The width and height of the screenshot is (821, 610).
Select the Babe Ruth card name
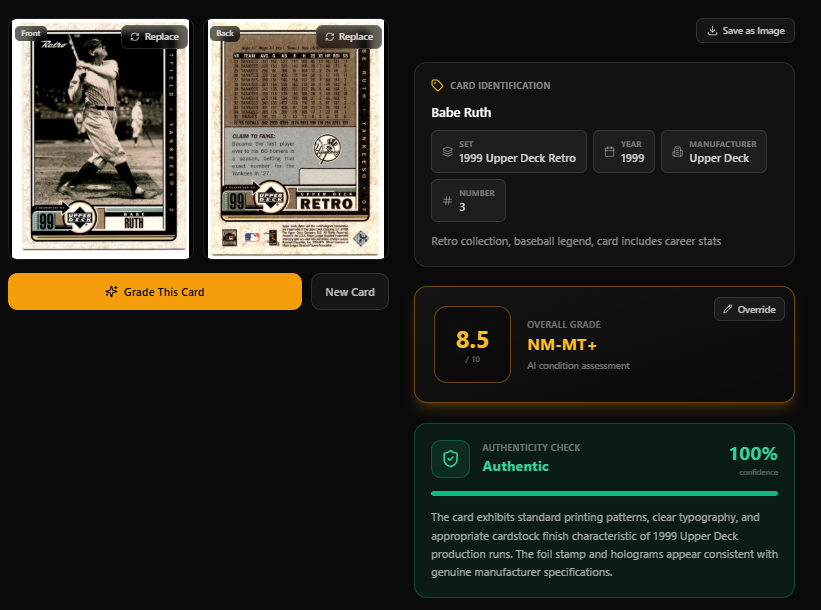(x=461, y=113)
